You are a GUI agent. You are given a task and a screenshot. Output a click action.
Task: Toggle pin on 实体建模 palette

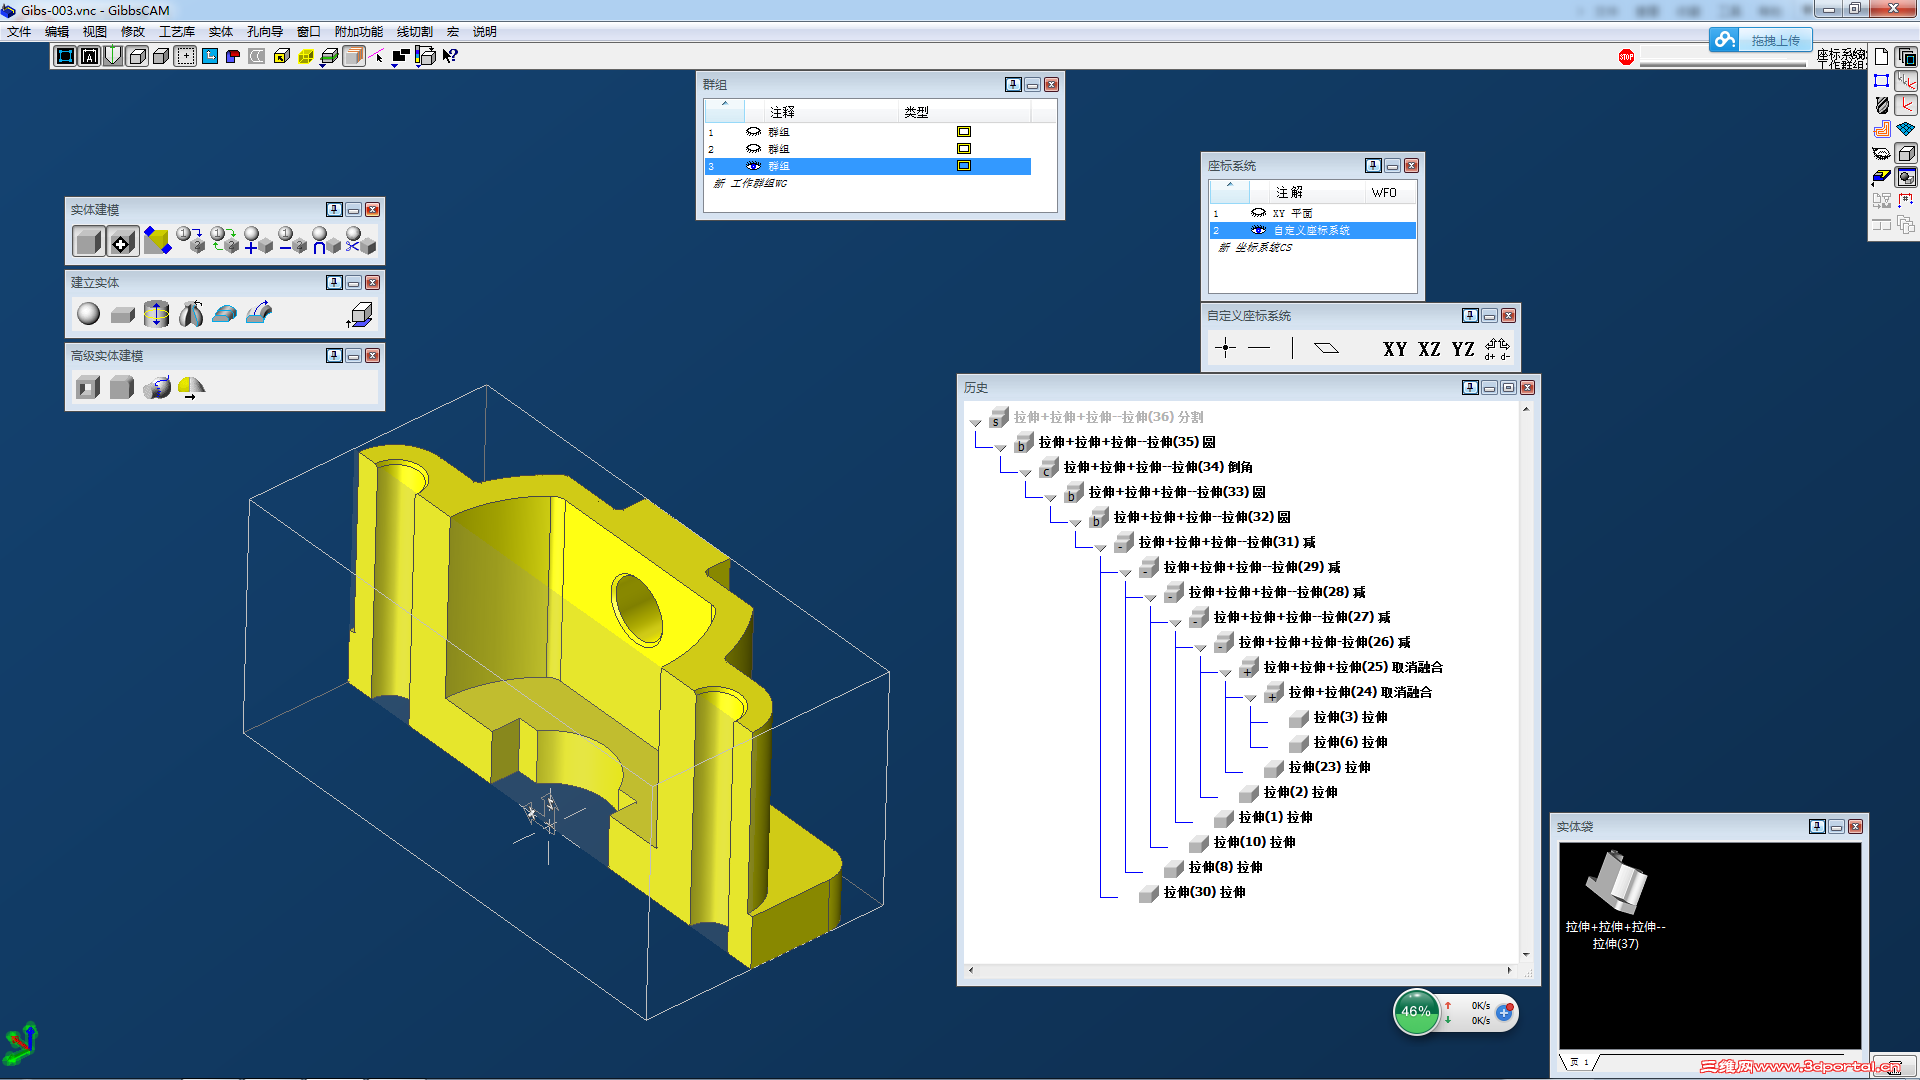point(334,209)
